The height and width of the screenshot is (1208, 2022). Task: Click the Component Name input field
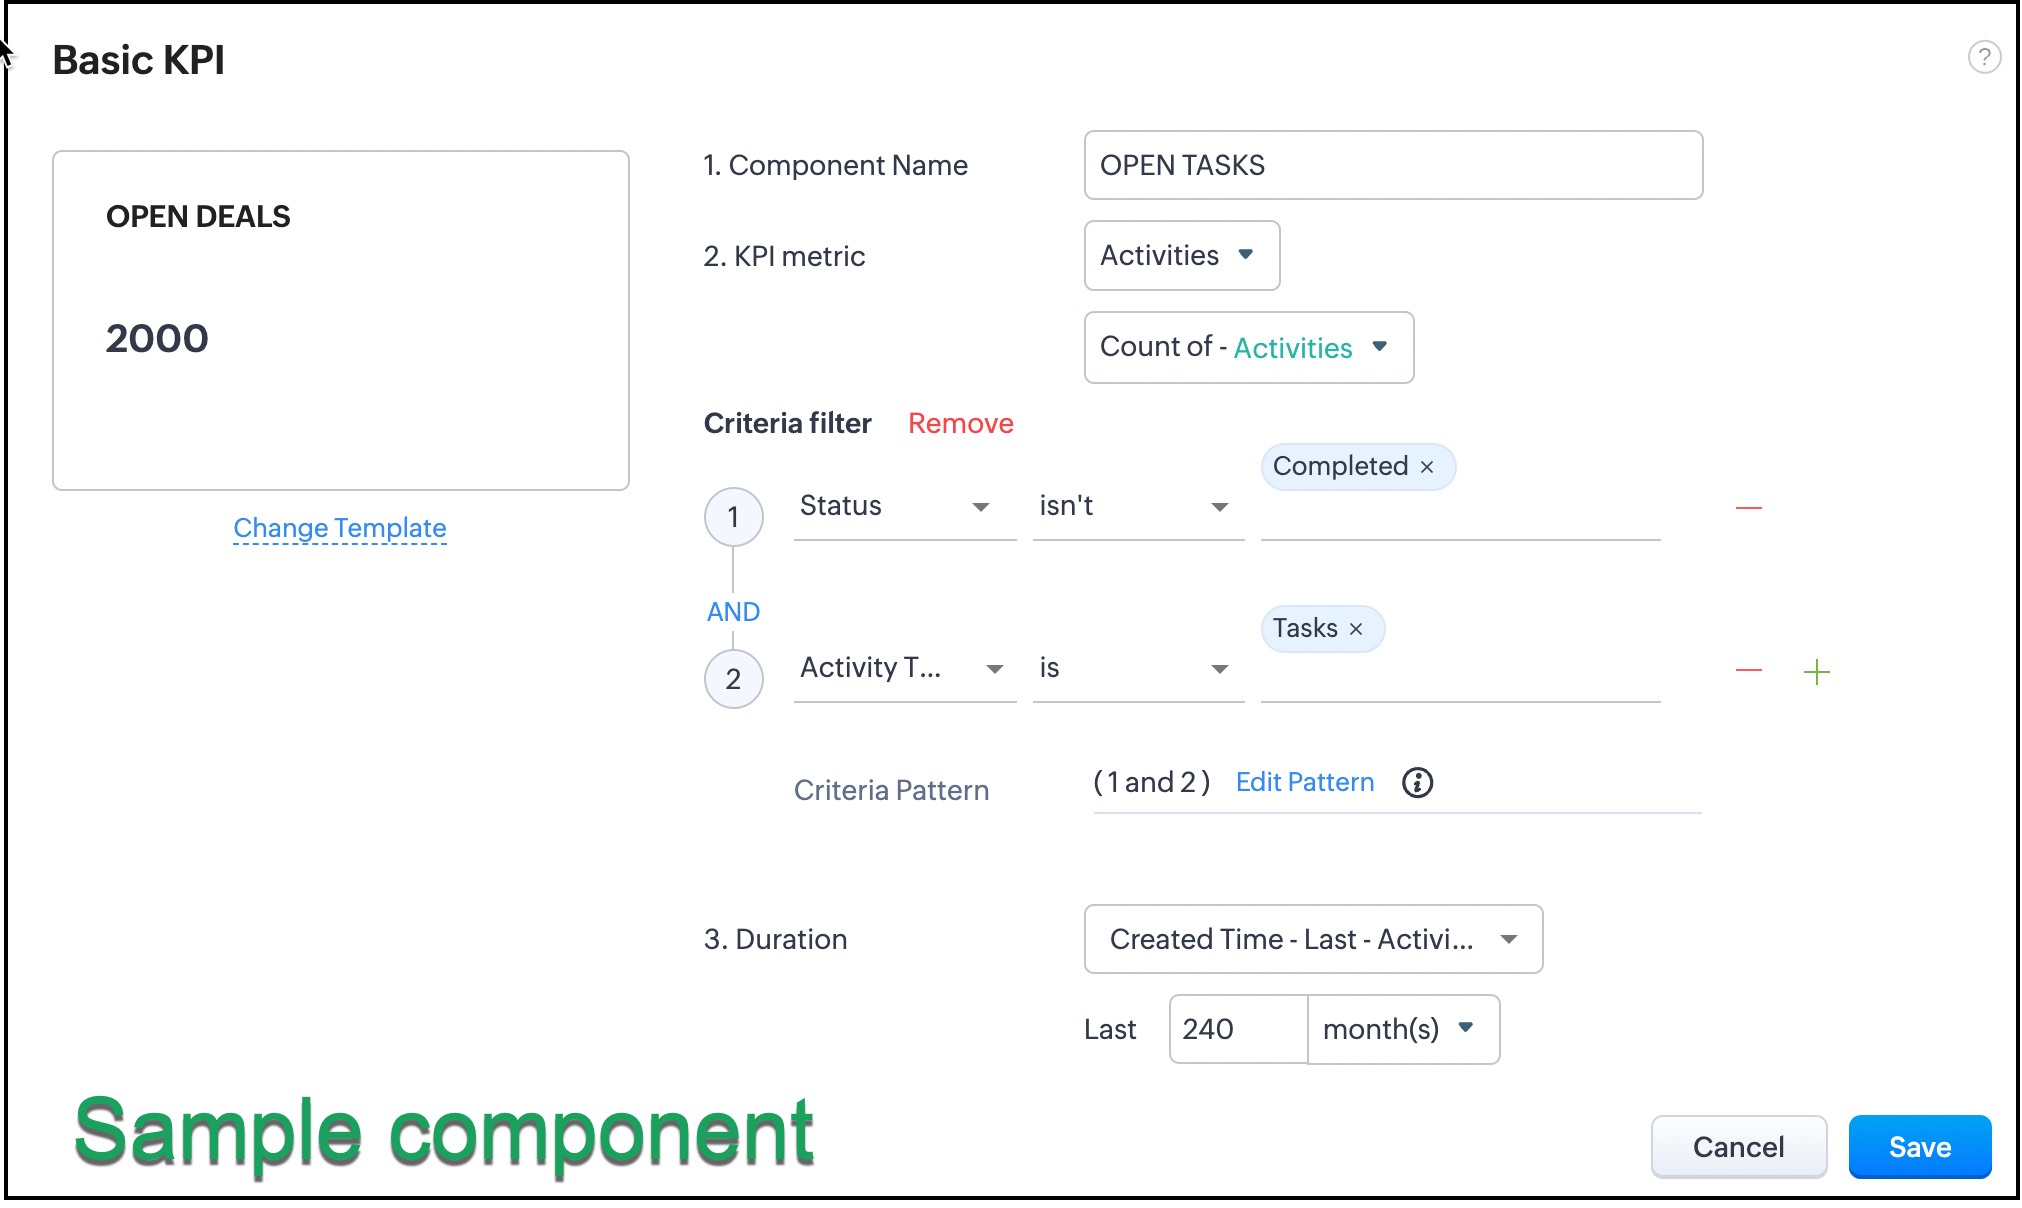(1392, 165)
